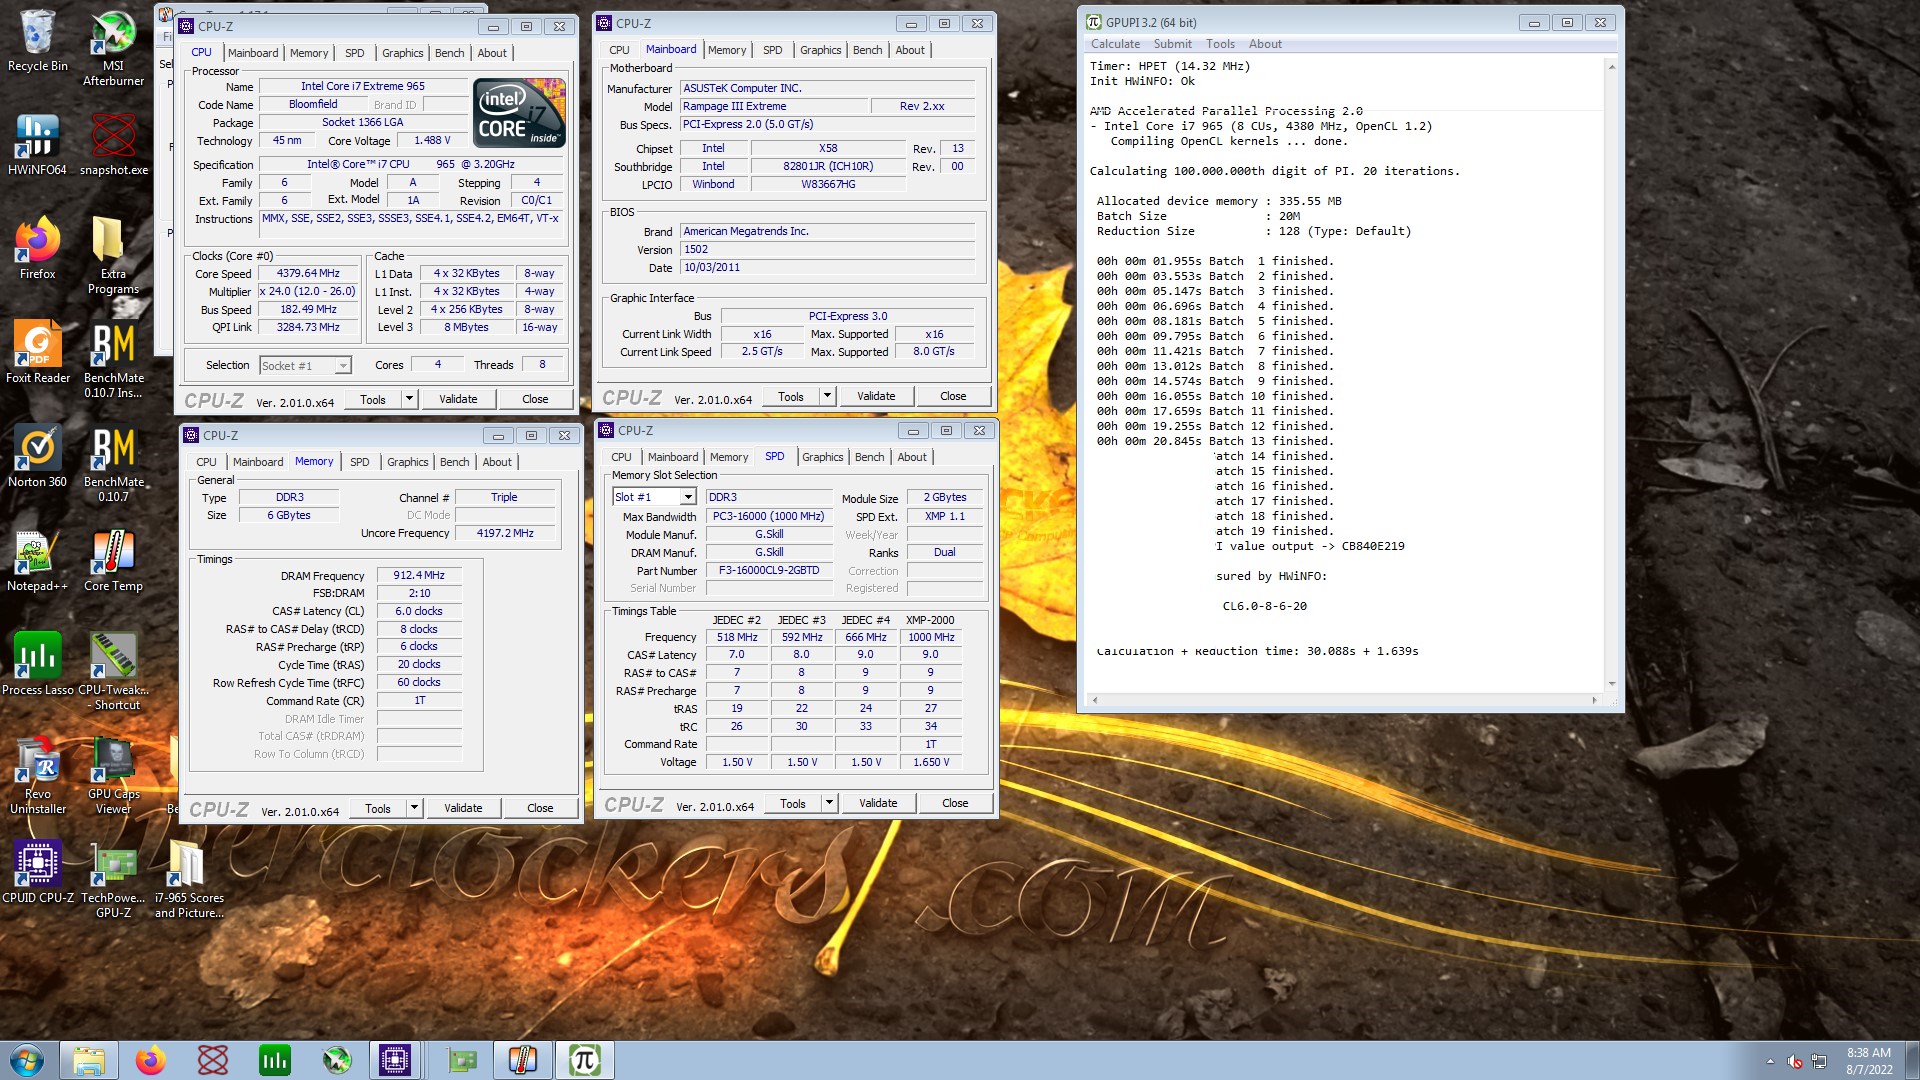Open the Extra Programs folder

point(113,256)
